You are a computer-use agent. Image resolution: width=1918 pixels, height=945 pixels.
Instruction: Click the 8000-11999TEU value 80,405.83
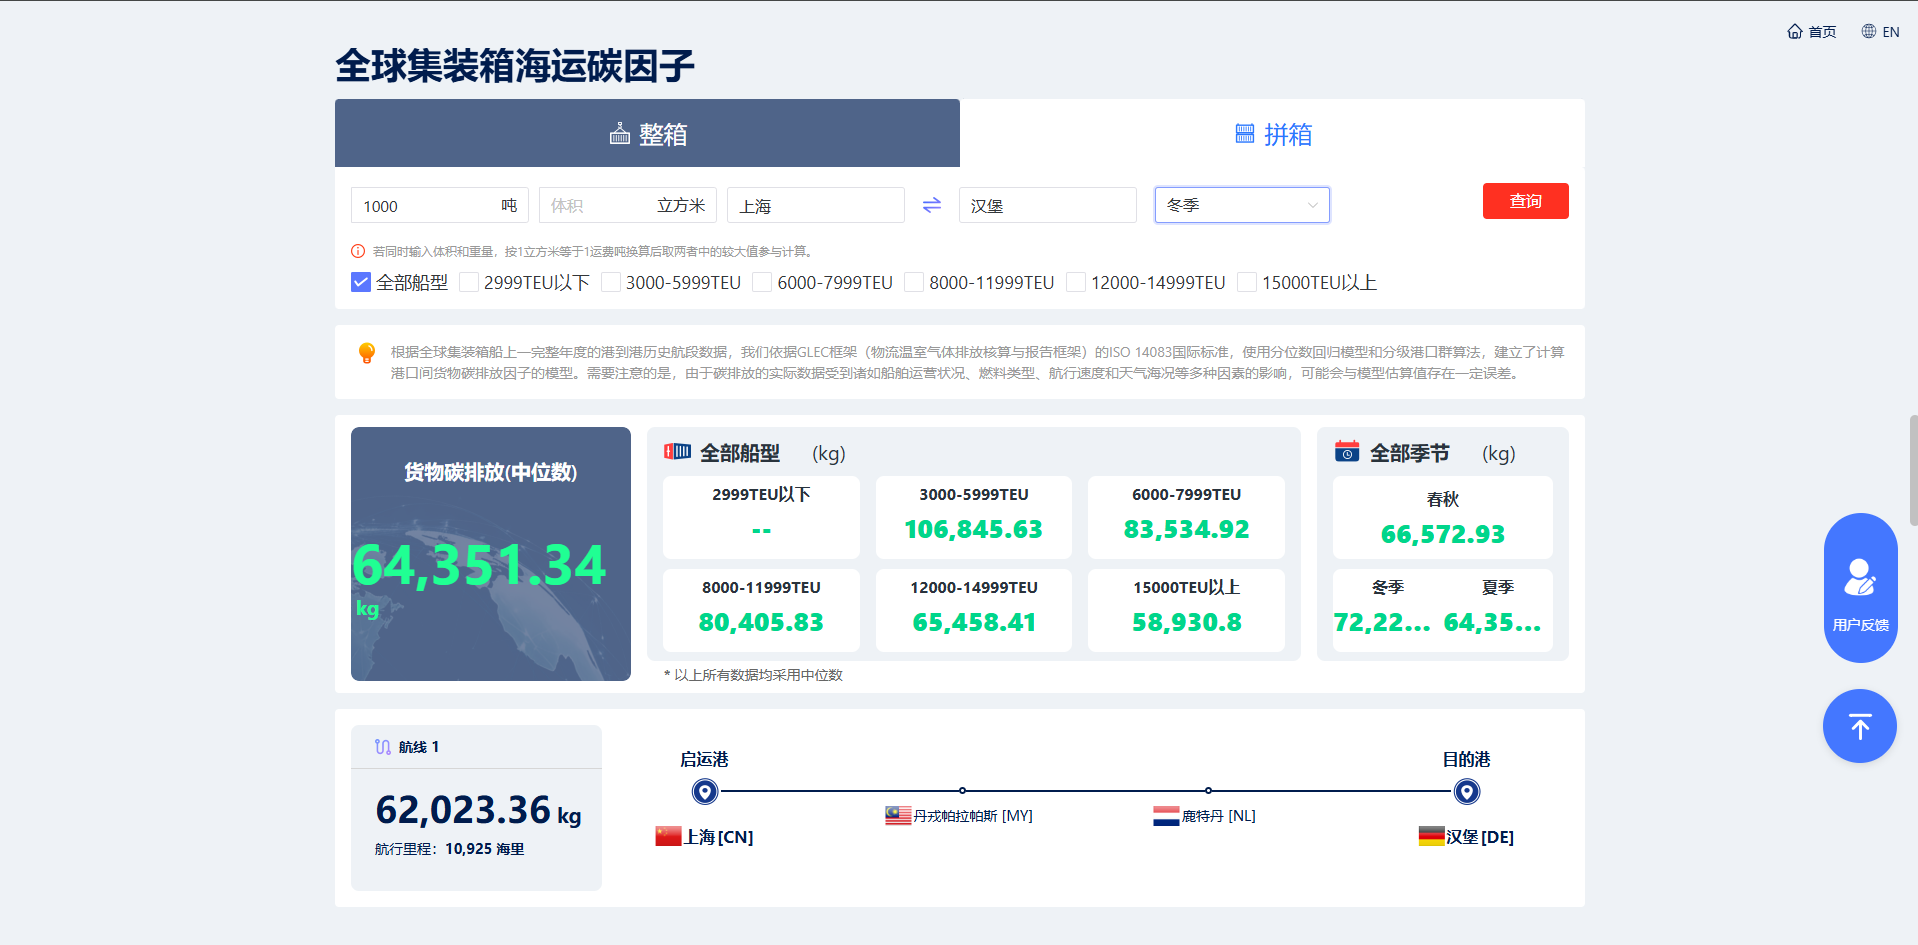(x=761, y=622)
